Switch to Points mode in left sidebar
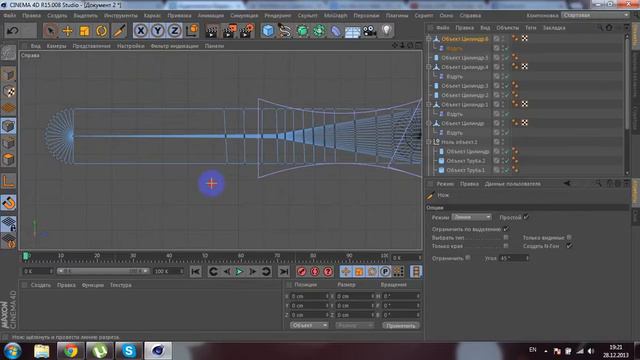This screenshot has width=640, height=360. click(x=9, y=126)
